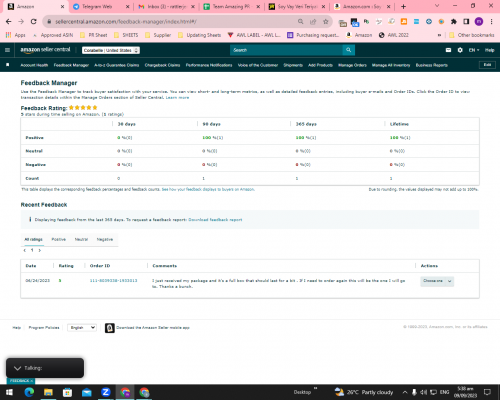
Task: Open the weather widget showing Partly cloudy
Action: pyautogui.click(x=364, y=392)
